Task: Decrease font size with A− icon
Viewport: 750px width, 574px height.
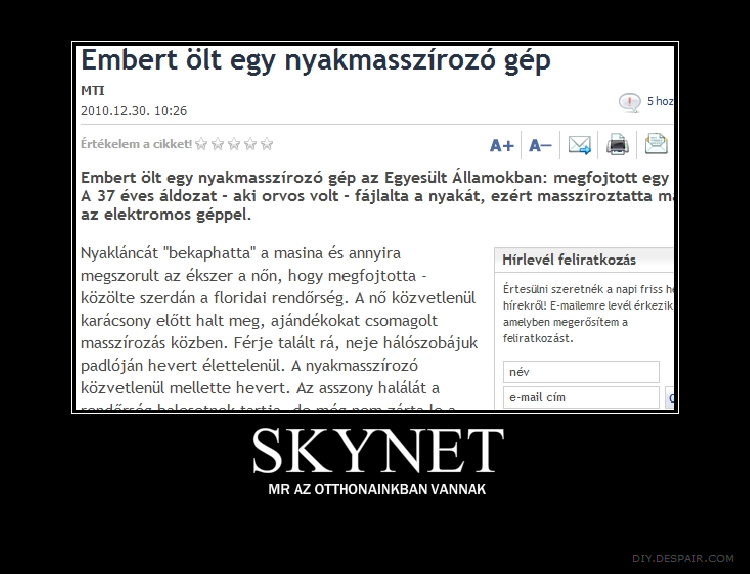Action: pyautogui.click(x=540, y=145)
